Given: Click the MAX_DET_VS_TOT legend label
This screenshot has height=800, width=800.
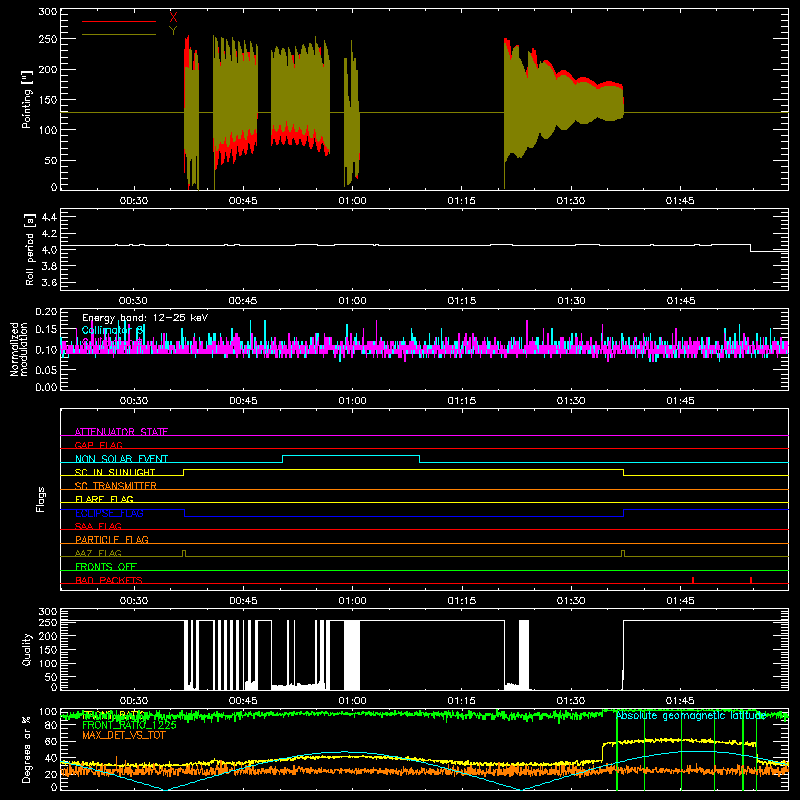Looking at the screenshot, I should point(124,735).
